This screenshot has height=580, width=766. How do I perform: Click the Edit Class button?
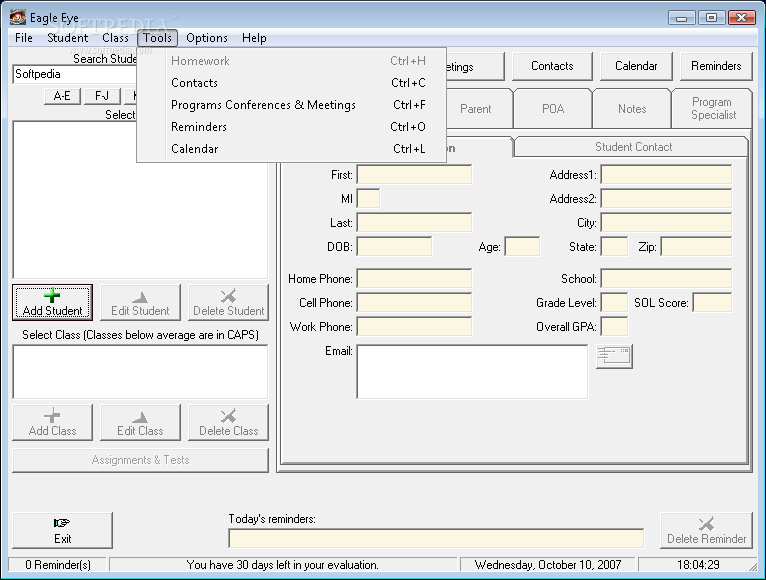[140, 423]
